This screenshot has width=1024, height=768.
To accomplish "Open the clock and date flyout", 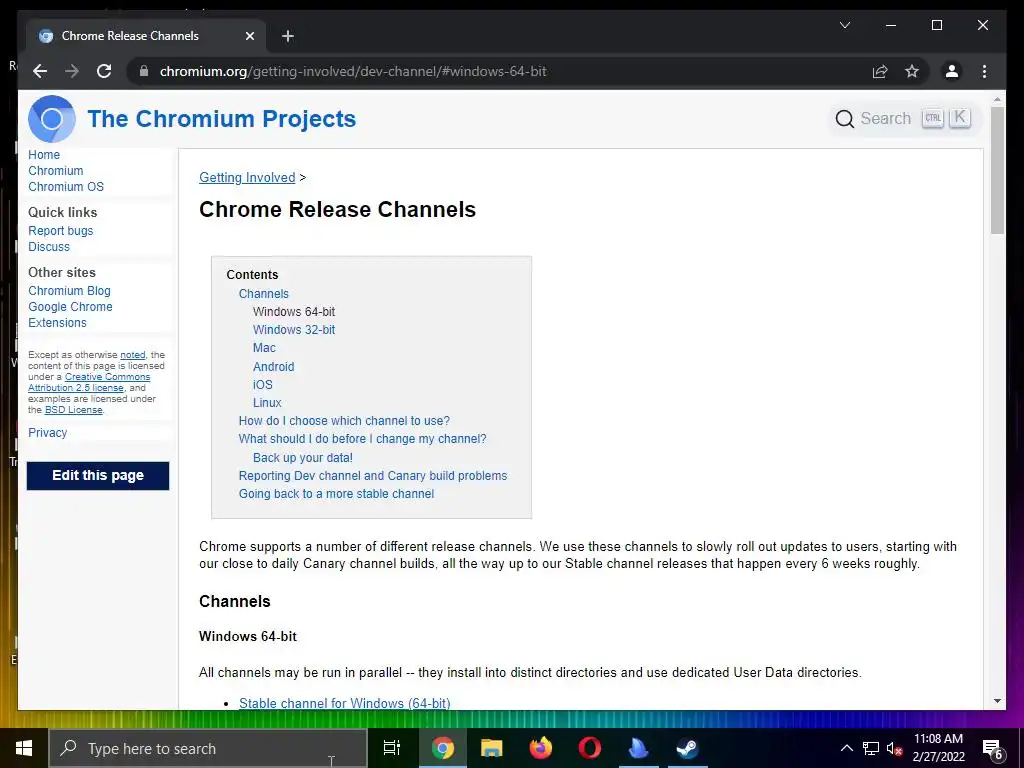I will point(938,748).
